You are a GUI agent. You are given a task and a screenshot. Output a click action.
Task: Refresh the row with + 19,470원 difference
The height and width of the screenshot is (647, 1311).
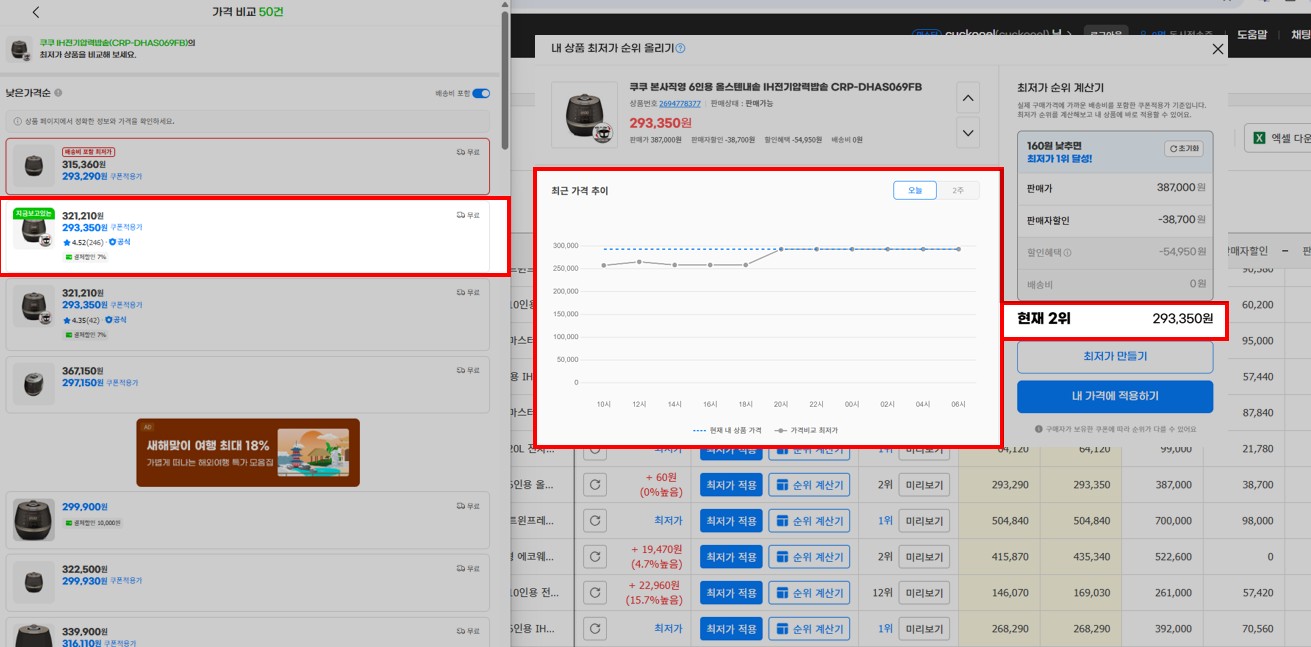coord(596,557)
